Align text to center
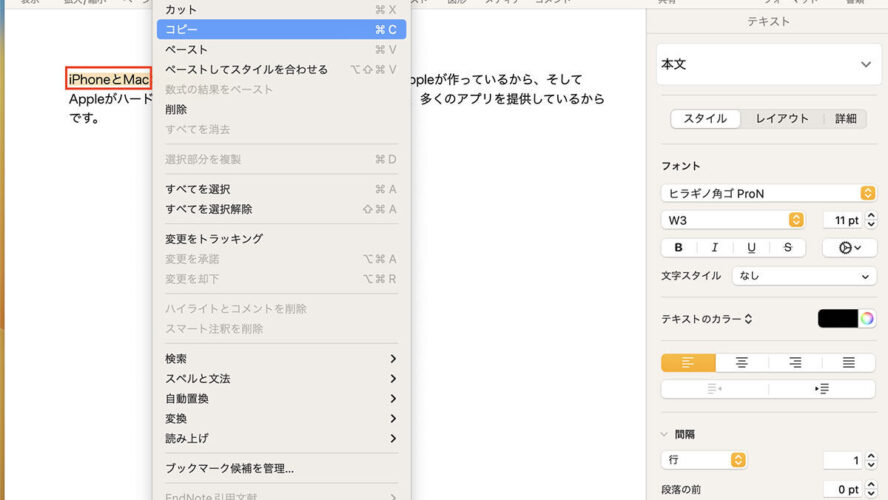The height and width of the screenshot is (500, 888). pyautogui.click(x=741, y=362)
